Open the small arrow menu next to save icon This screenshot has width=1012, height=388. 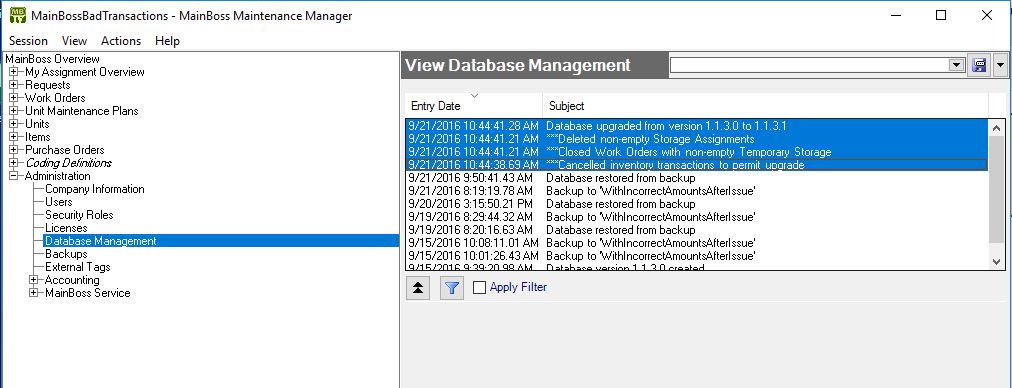[x=1001, y=65]
